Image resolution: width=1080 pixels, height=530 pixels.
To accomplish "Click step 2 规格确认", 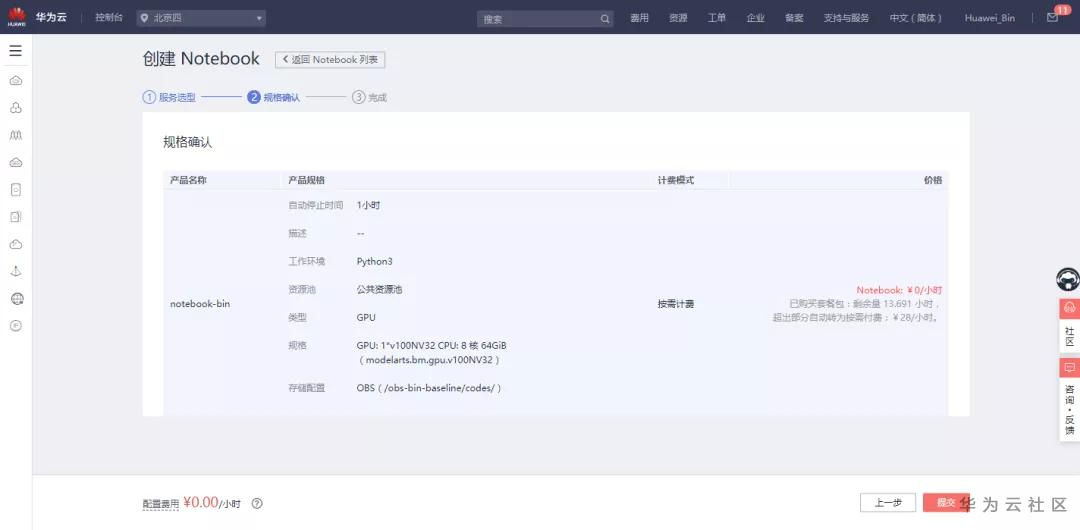I will coord(273,97).
